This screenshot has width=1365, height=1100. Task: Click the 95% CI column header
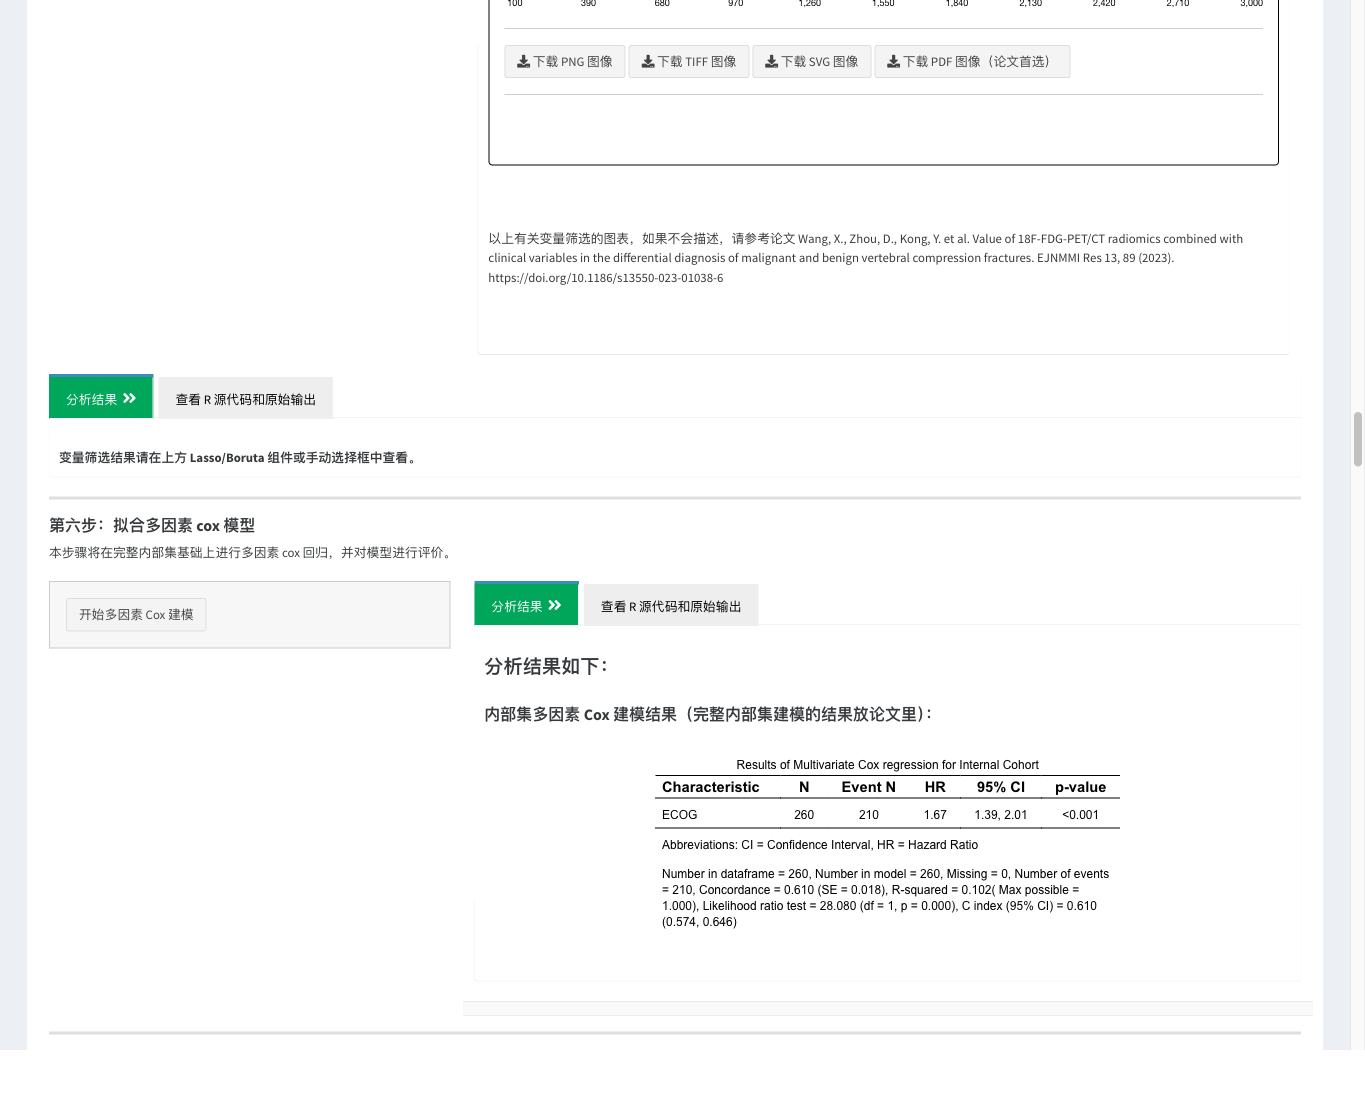pos(1001,787)
